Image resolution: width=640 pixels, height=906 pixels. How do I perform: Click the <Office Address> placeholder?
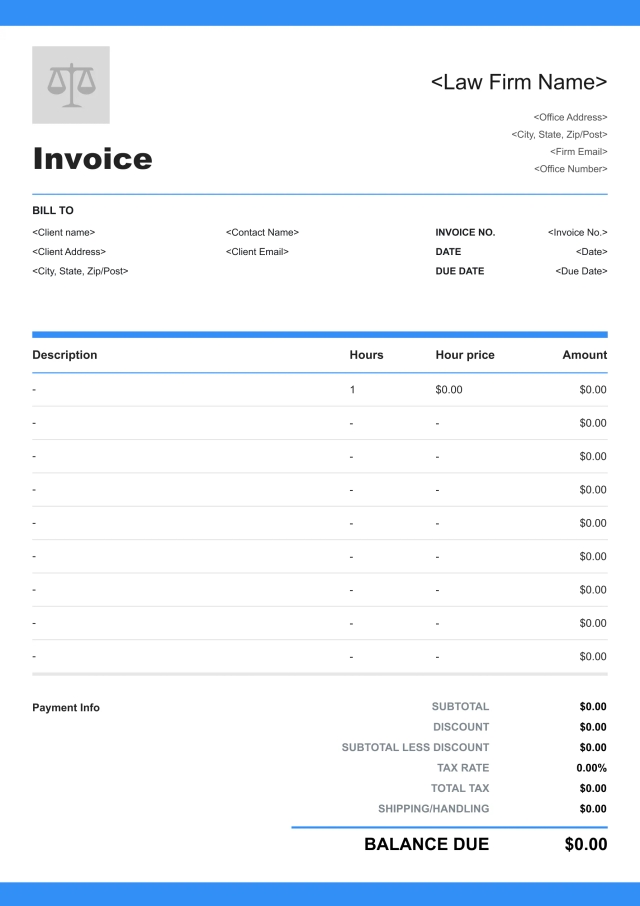tap(570, 117)
